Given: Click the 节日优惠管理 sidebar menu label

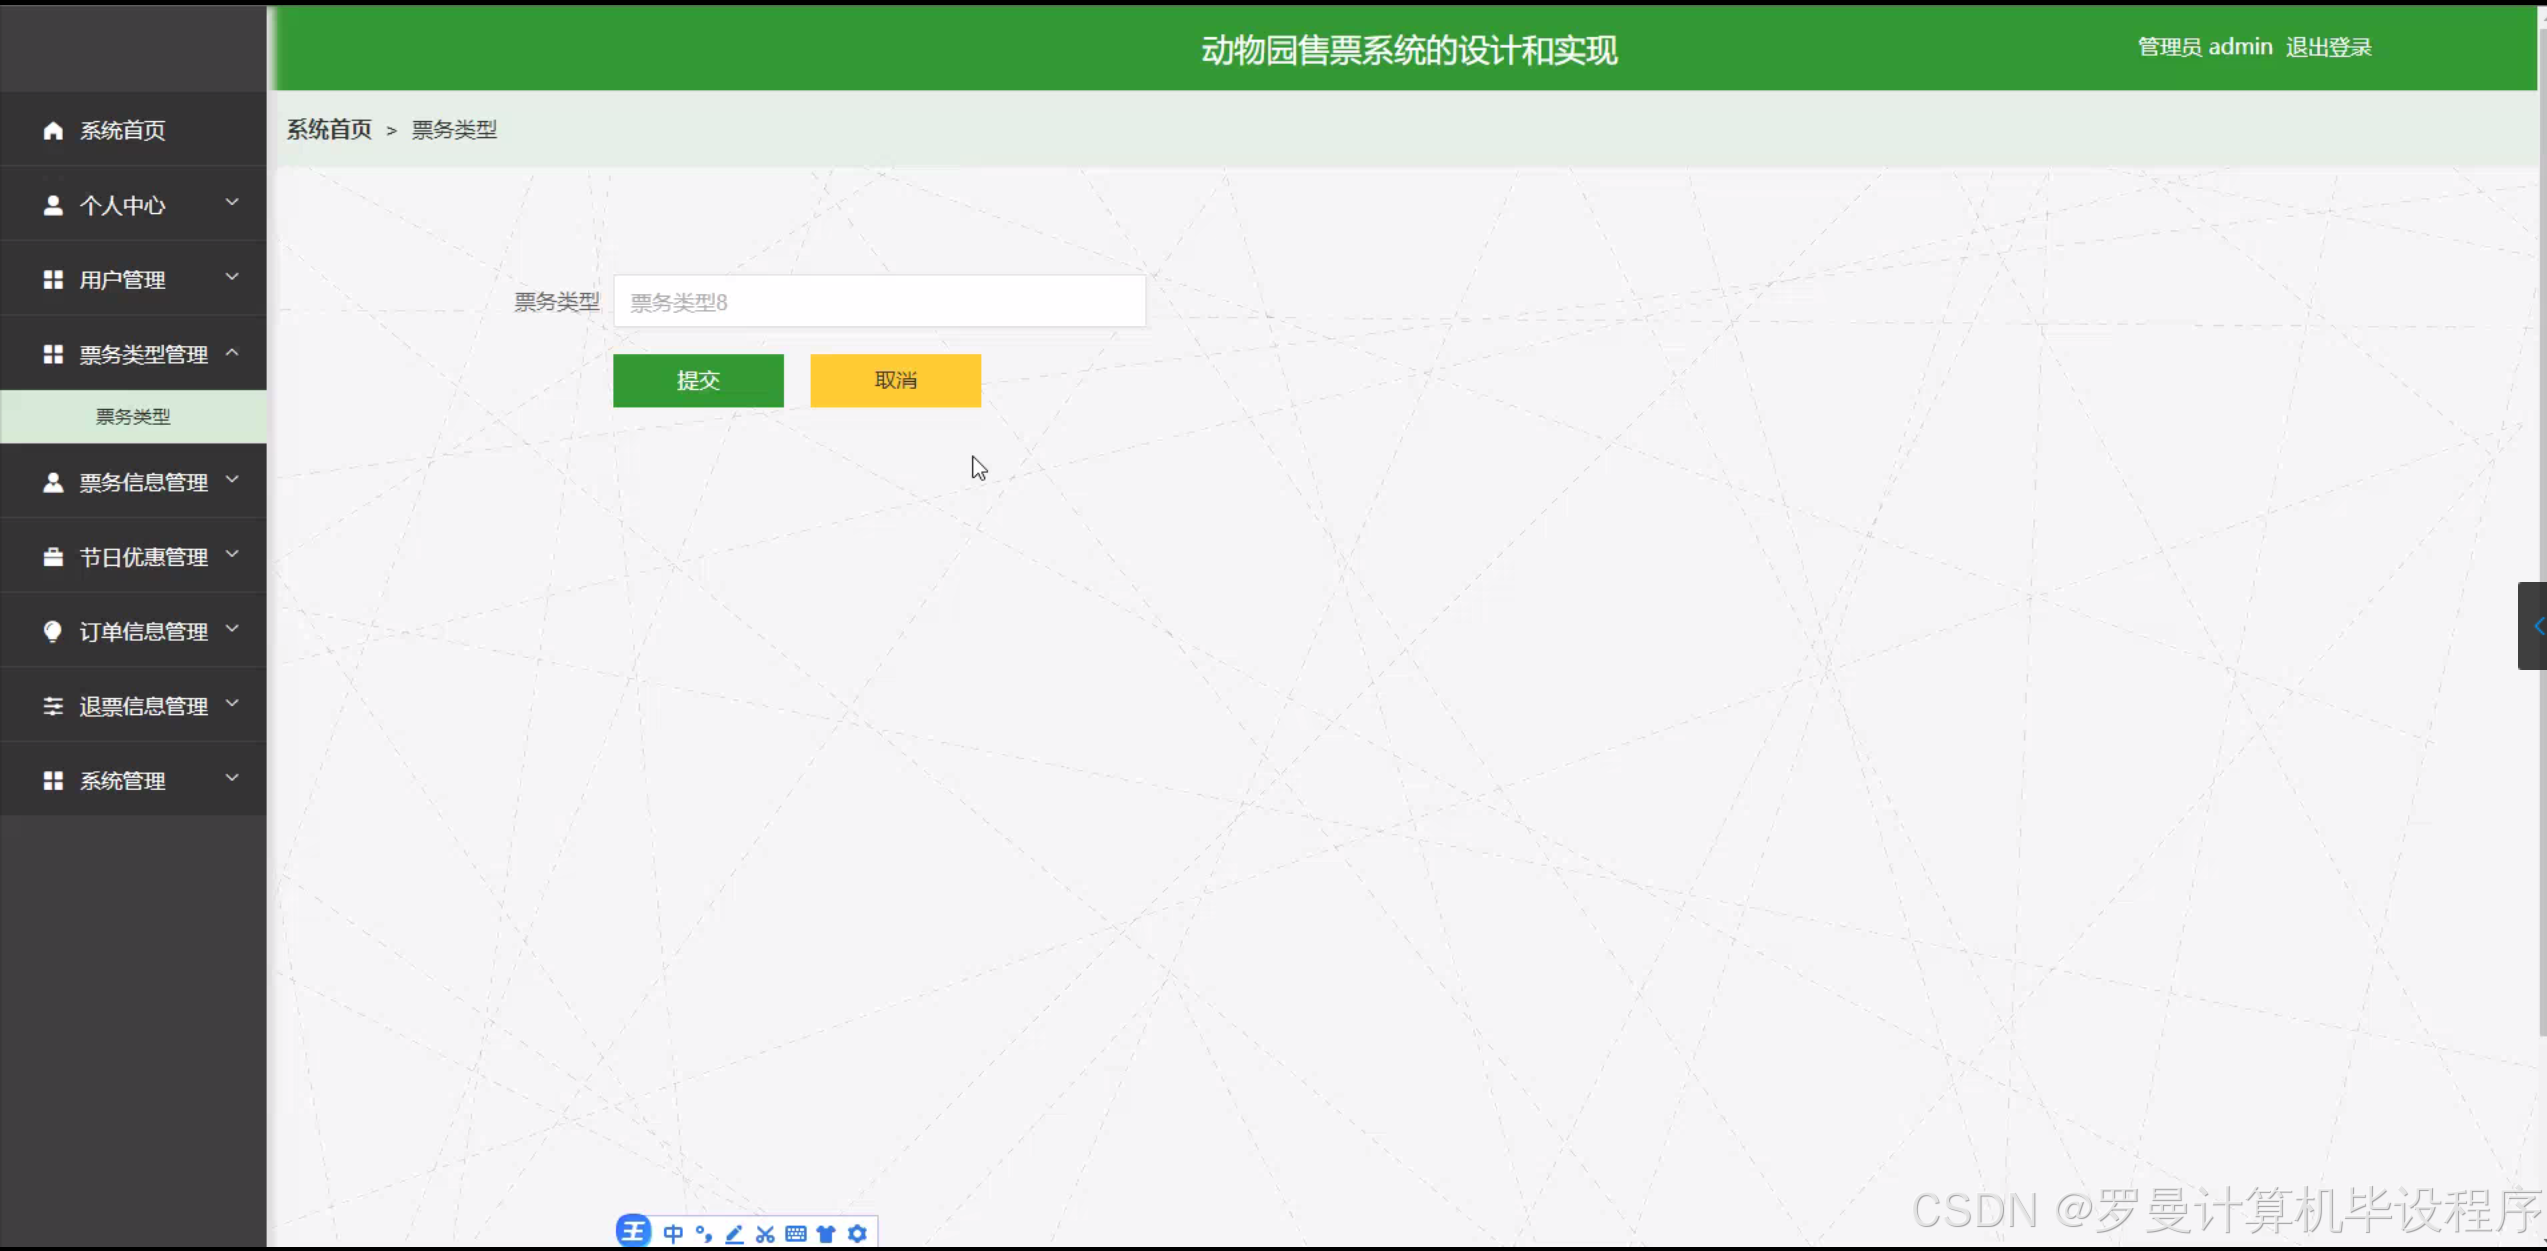Looking at the screenshot, I should [x=144, y=557].
